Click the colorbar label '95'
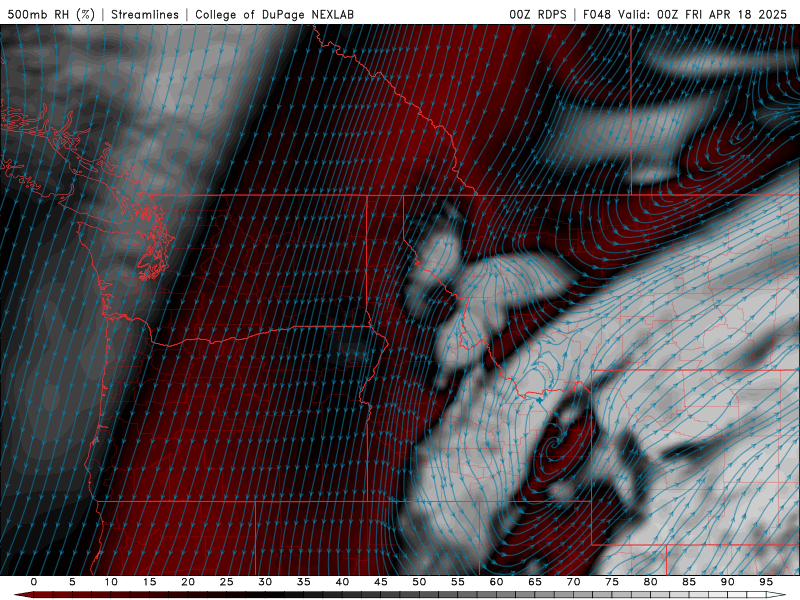Screen dimensions: 800x600 click(x=766, y=582)
